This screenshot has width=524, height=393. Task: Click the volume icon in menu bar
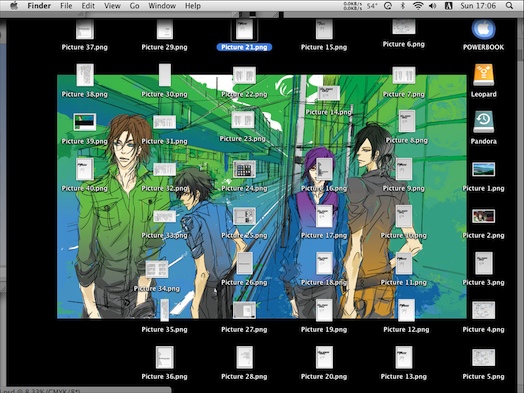pos(433,6)
